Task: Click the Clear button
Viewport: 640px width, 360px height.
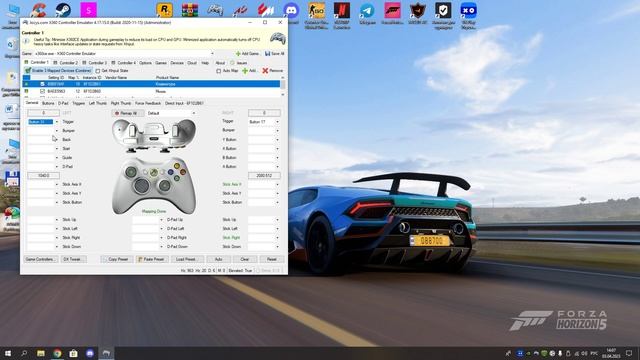Action: tap(244, 259)
